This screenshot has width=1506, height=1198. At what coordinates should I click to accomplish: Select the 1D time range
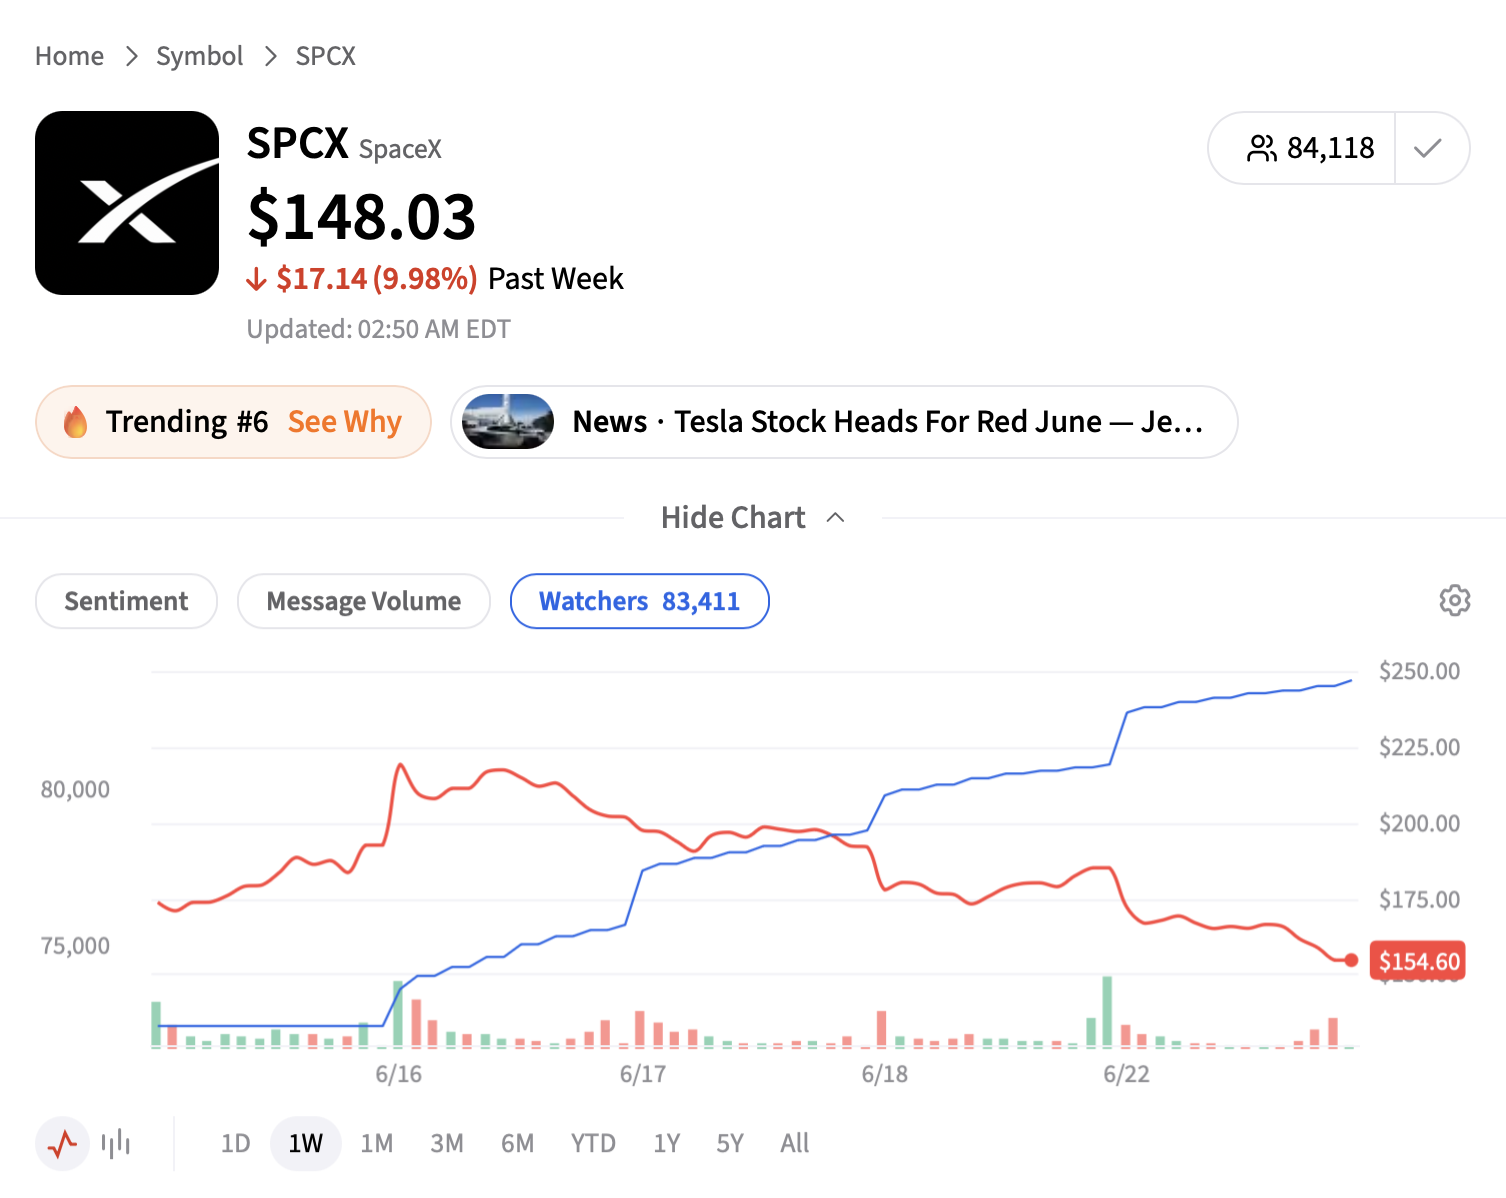235,1143
